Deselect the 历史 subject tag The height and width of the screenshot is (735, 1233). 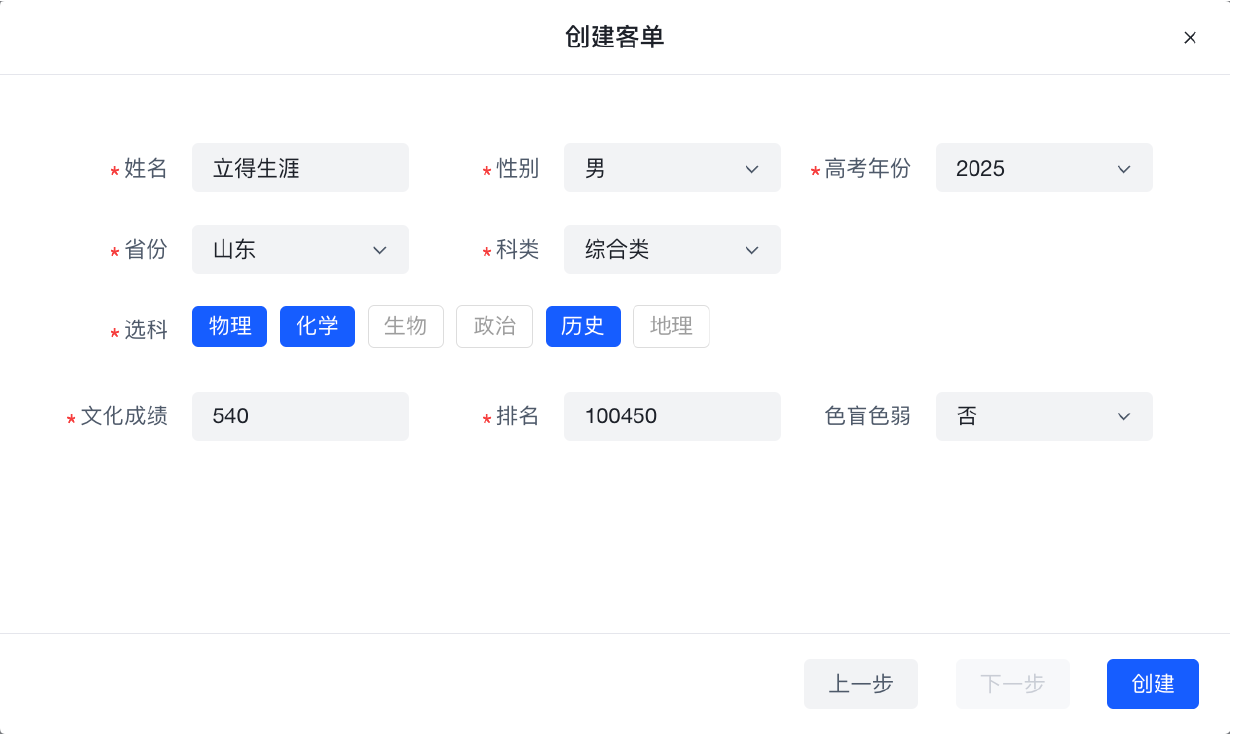pyautogui.click(x=583, y=326)
